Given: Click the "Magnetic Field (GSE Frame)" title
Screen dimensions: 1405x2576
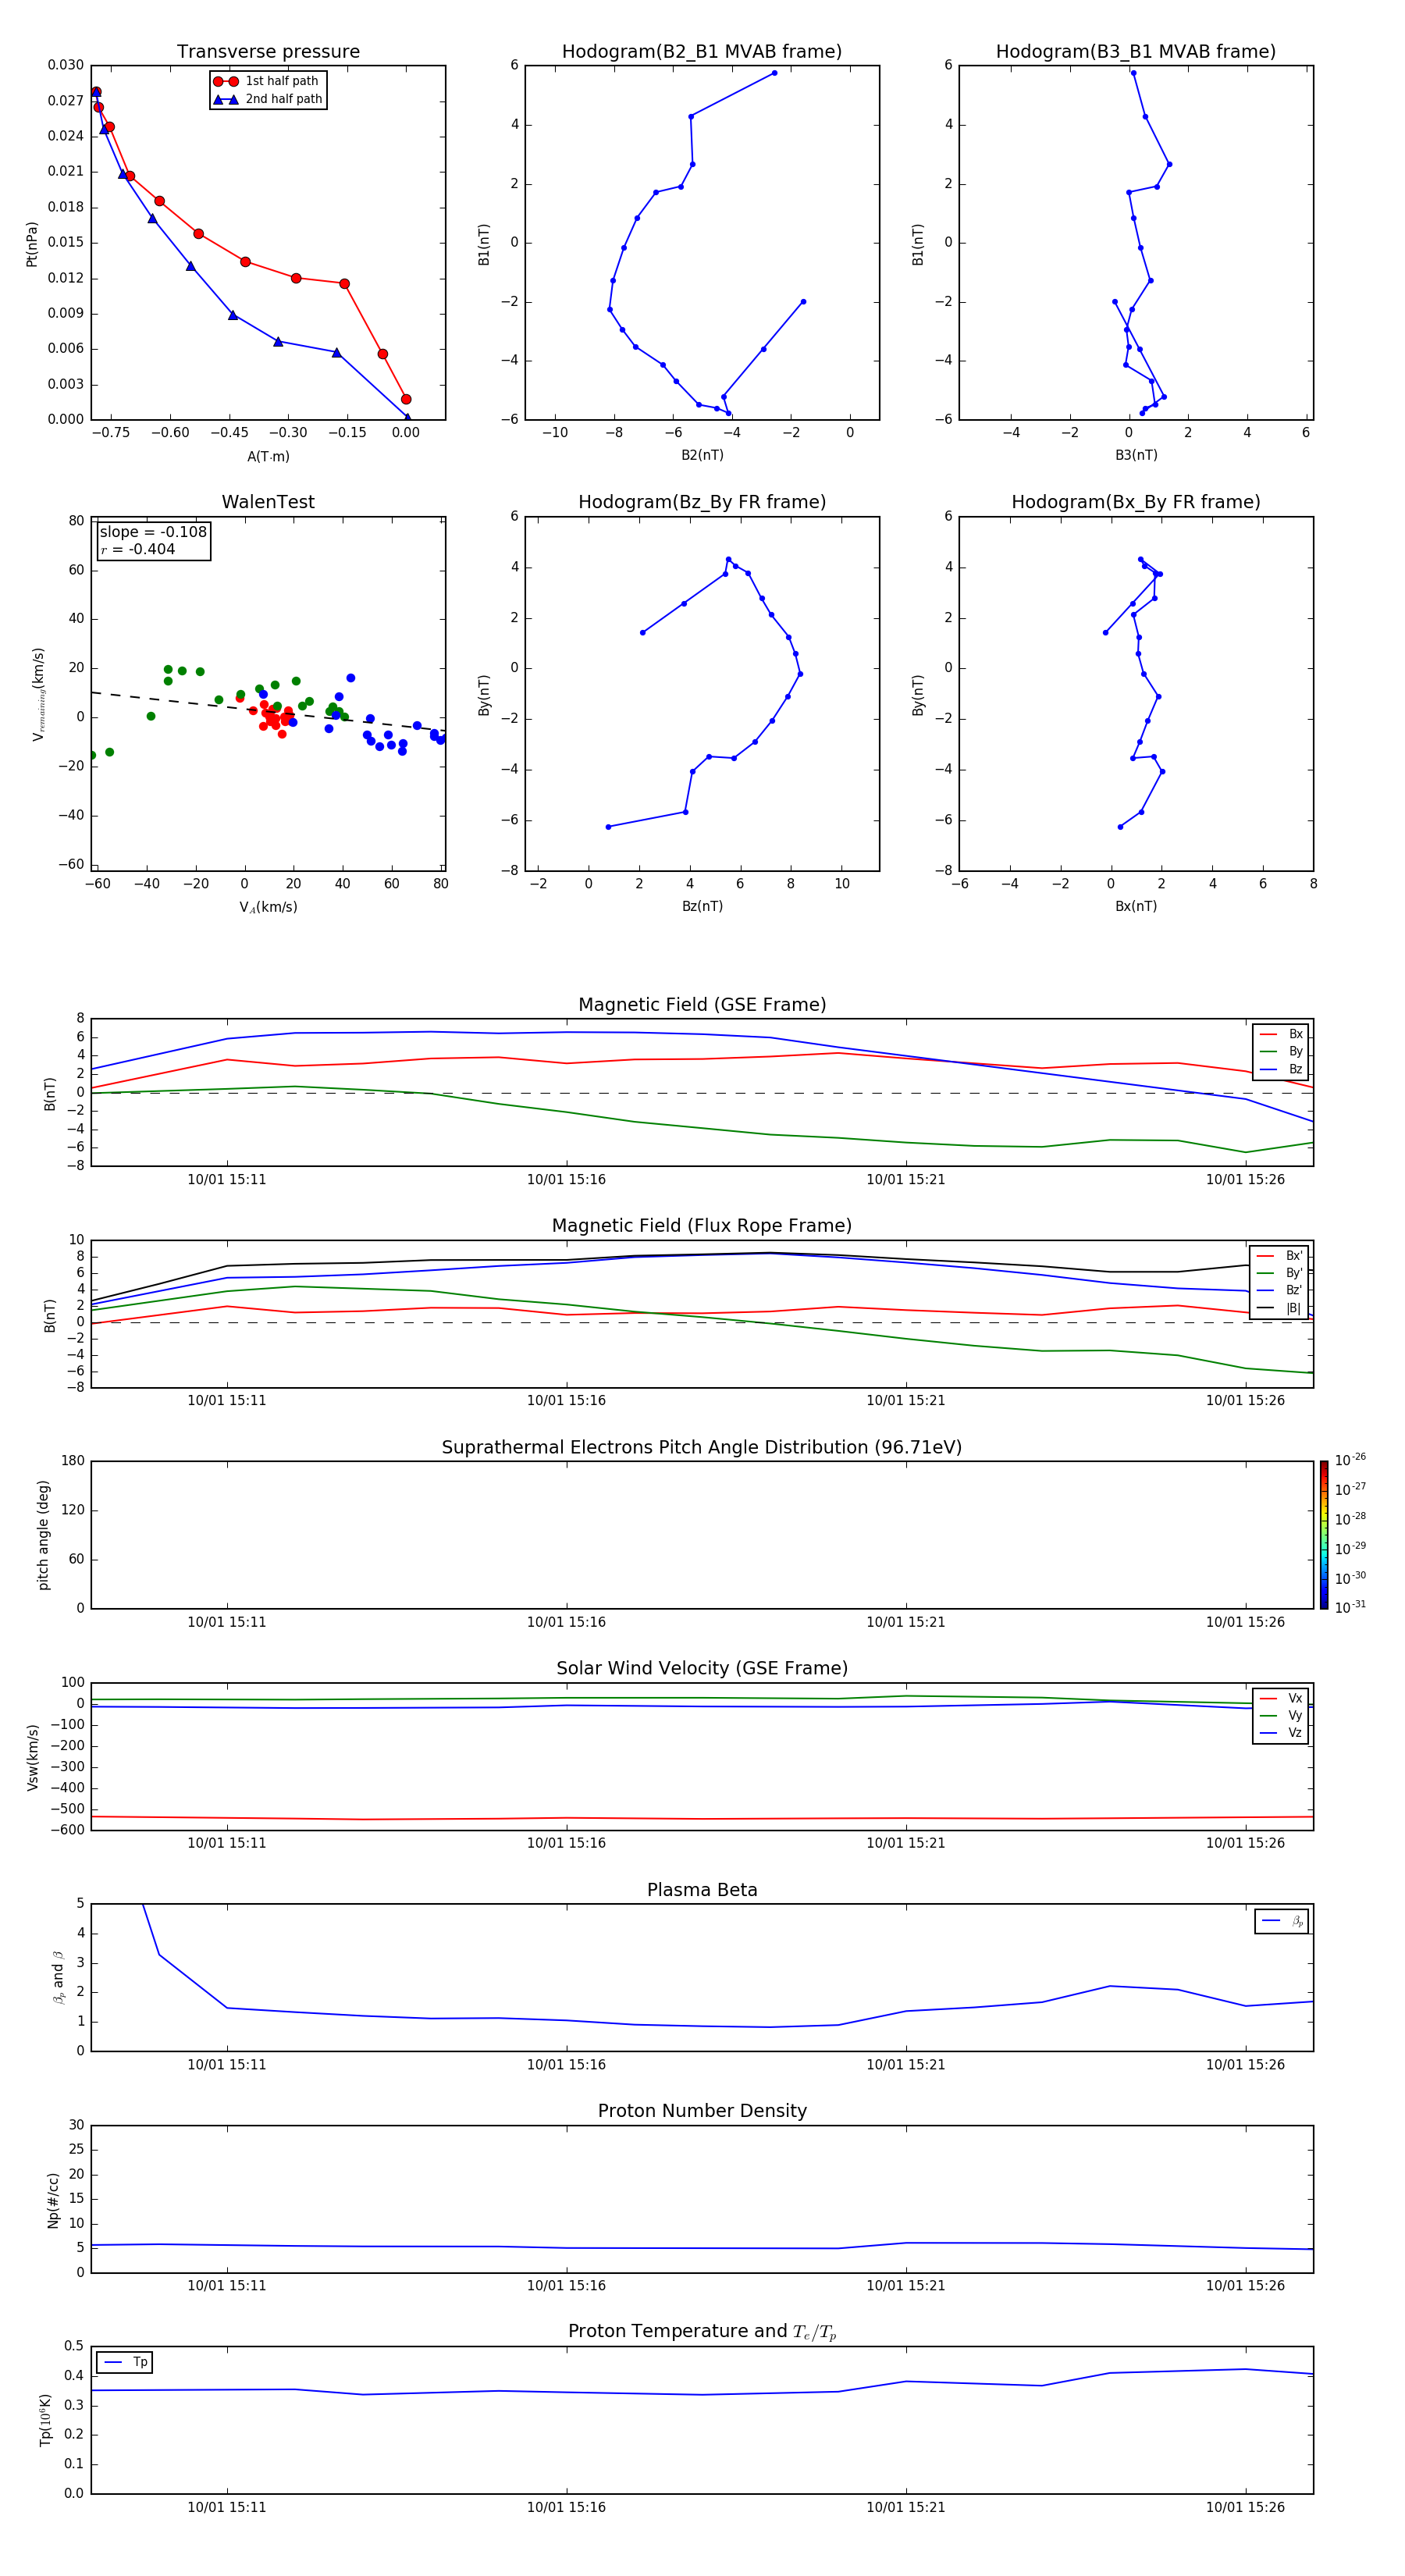Looking at the screenshot, I should point(702,1005).
